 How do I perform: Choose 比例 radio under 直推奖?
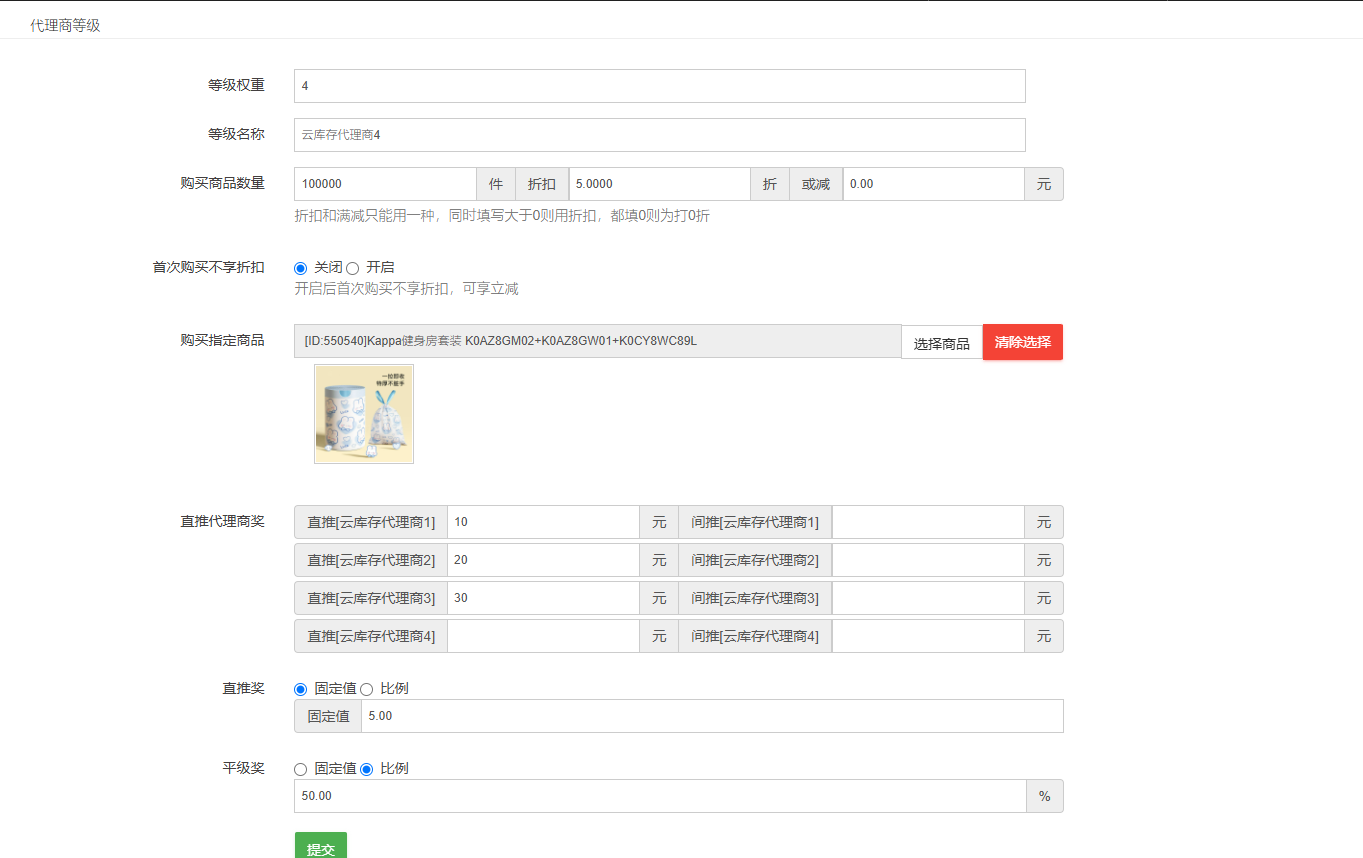pos(366,689)
